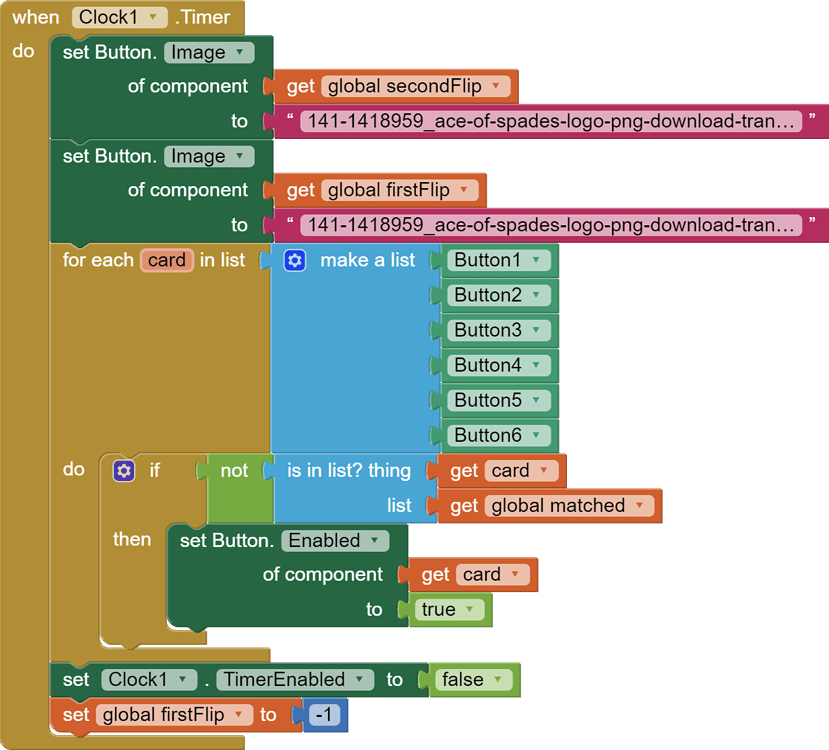Open the Button2 dropdown in the list
Viewport: 829px width, 750px height.
click(535, 295)
